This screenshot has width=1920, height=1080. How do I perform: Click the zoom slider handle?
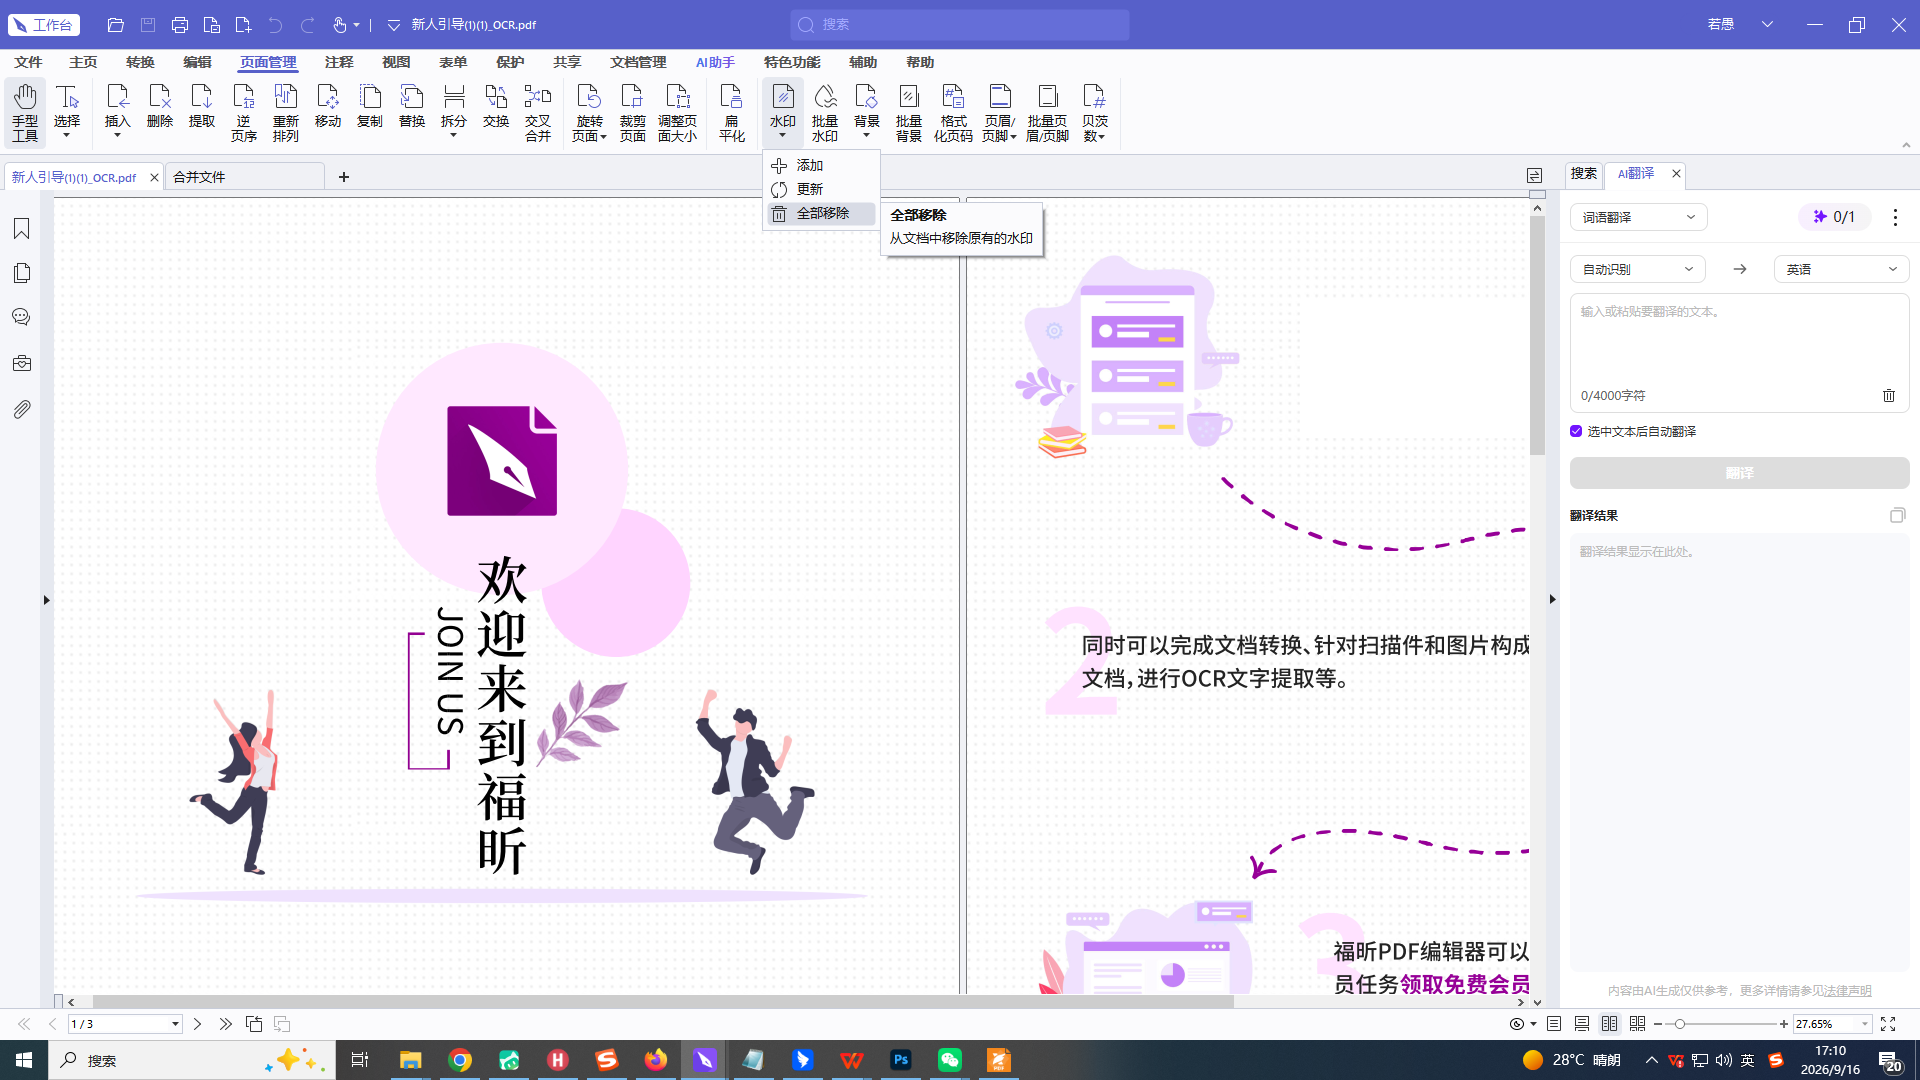coord(1680,1024)
